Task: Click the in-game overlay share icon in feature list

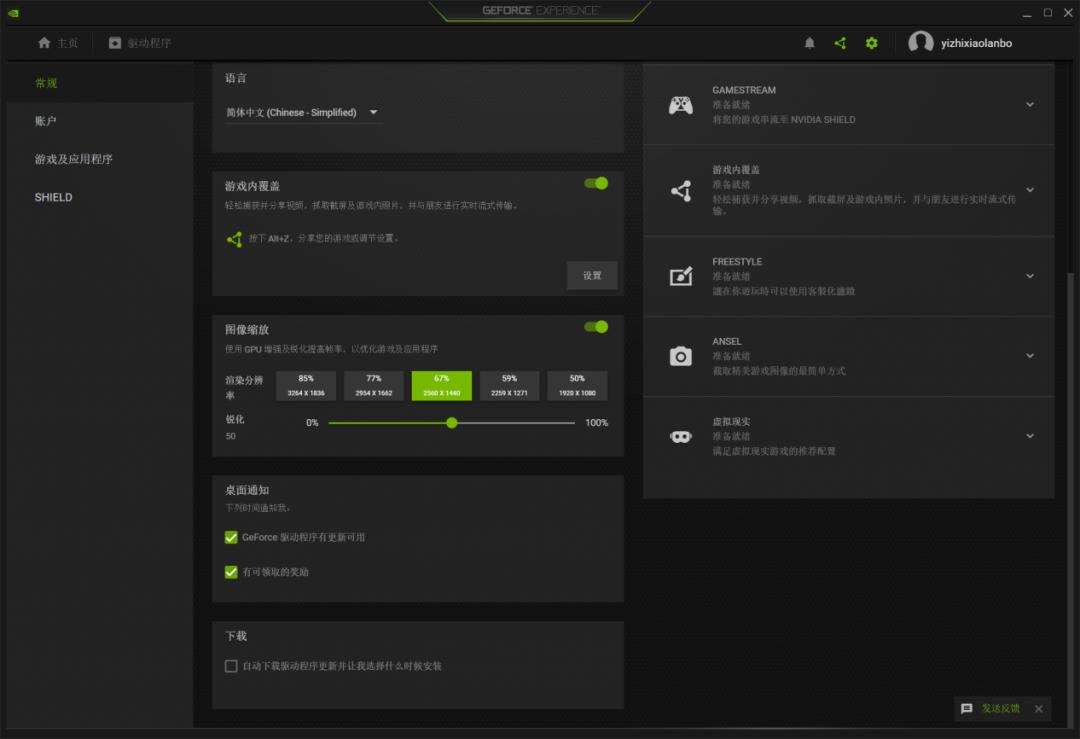Action: point(681,191)
